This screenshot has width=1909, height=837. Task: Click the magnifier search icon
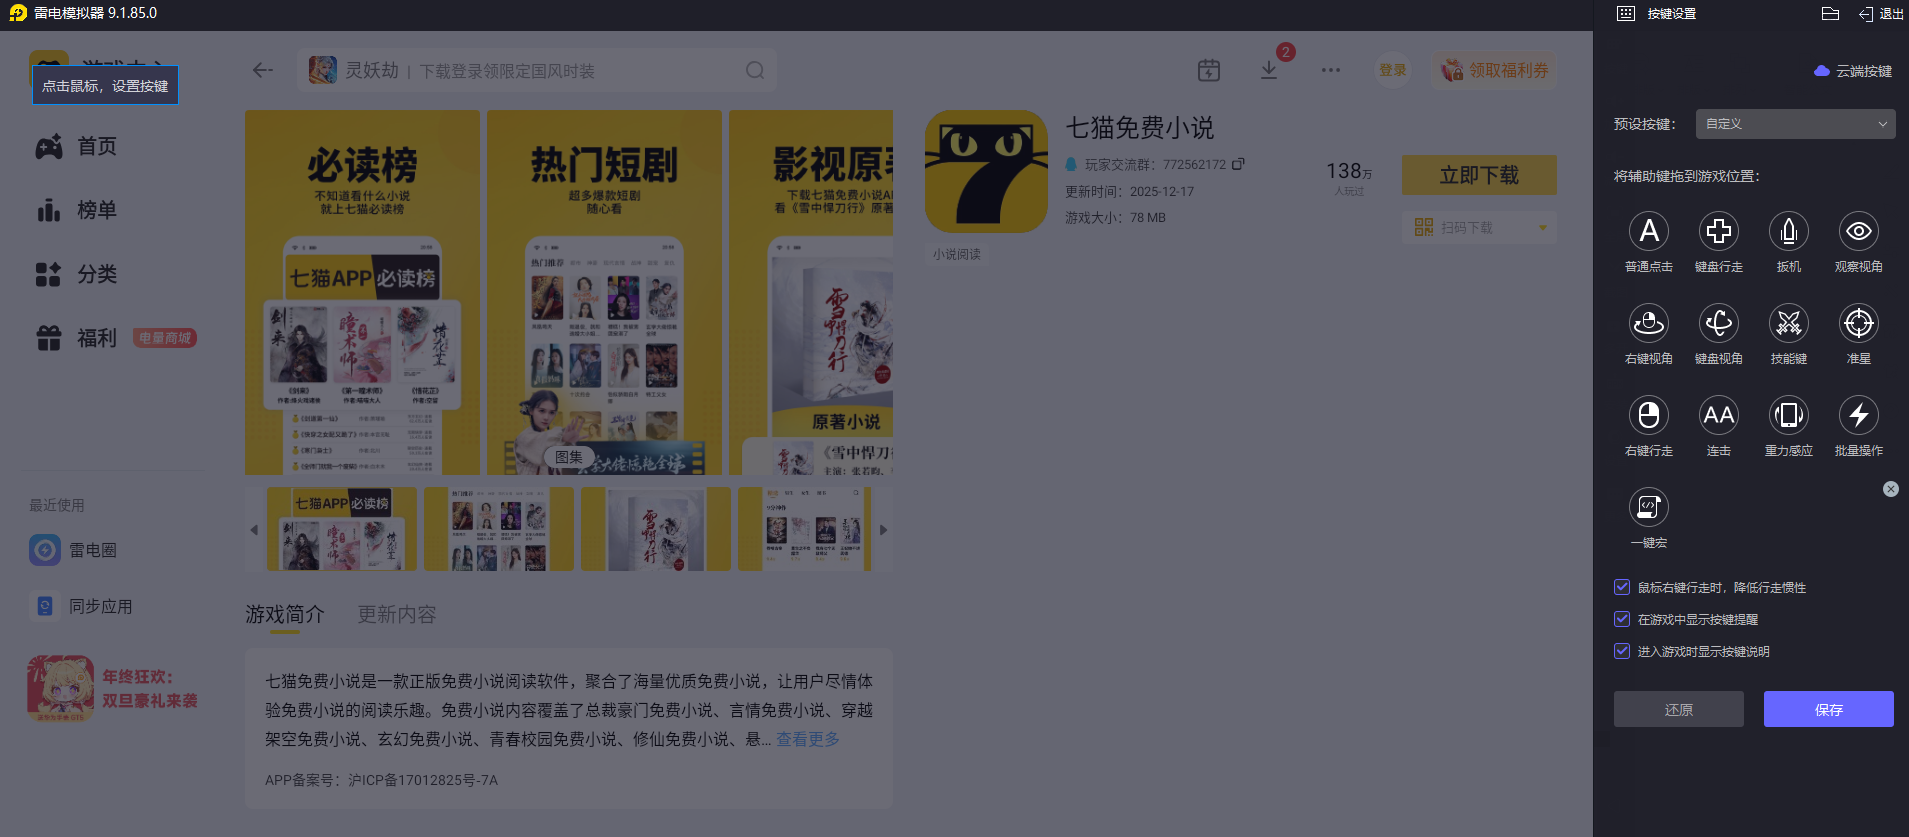755,70
